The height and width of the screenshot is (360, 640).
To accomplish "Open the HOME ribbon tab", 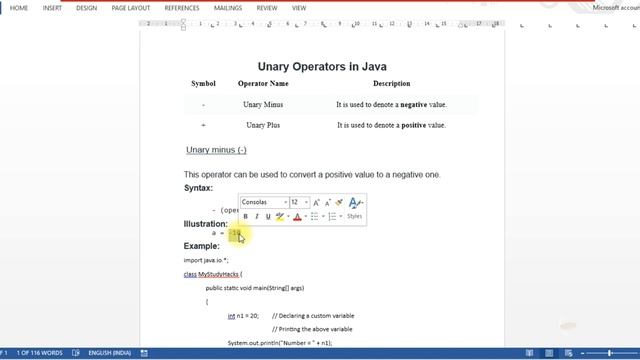I will pyautogui.click(x=19, y=8).
